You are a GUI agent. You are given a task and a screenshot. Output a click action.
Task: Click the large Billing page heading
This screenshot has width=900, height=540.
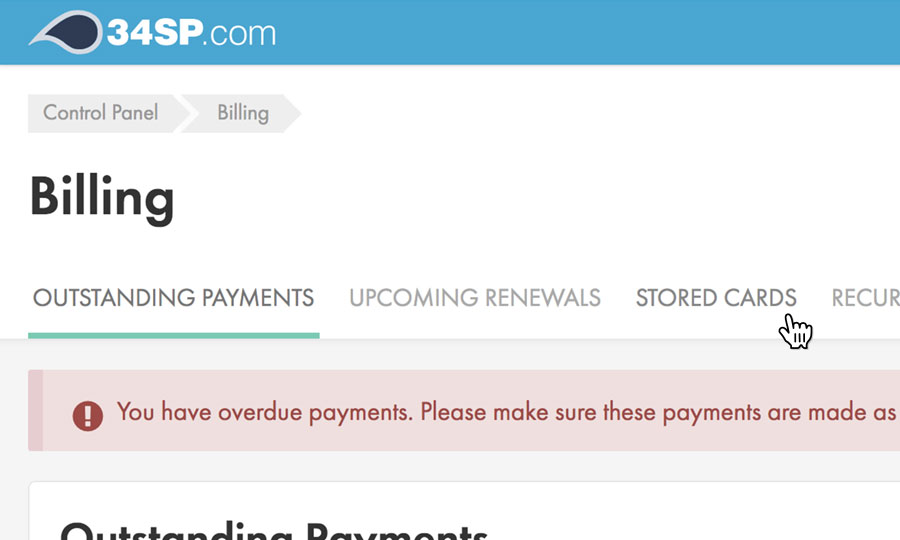pyautogui.click(x=102, y=198)
